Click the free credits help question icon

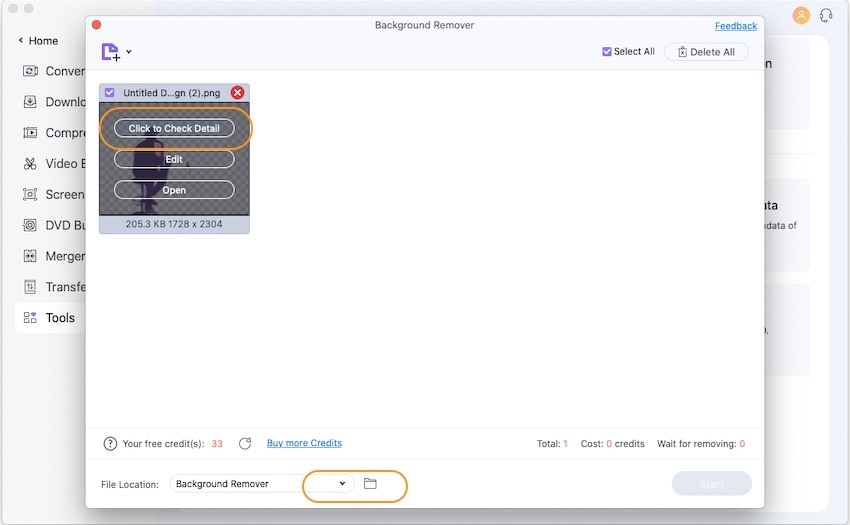click(110, 444)
